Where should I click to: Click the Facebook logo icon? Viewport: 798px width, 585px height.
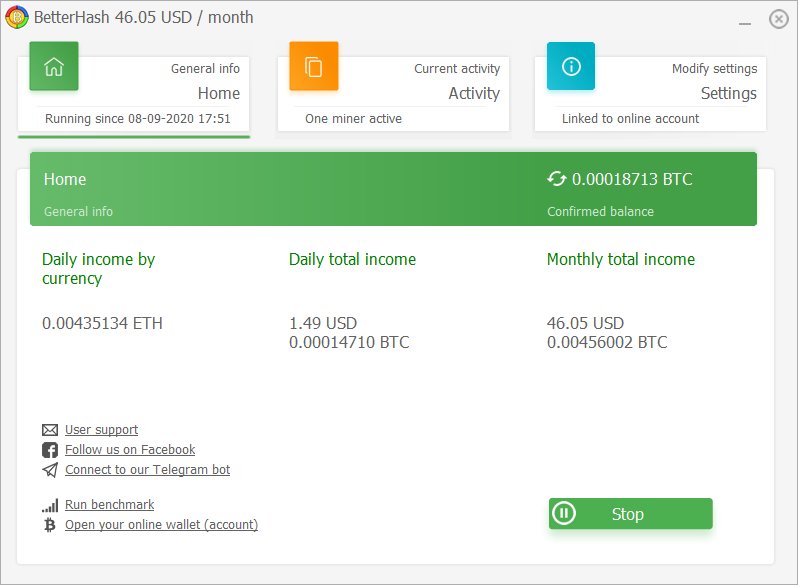pos(50,450)
